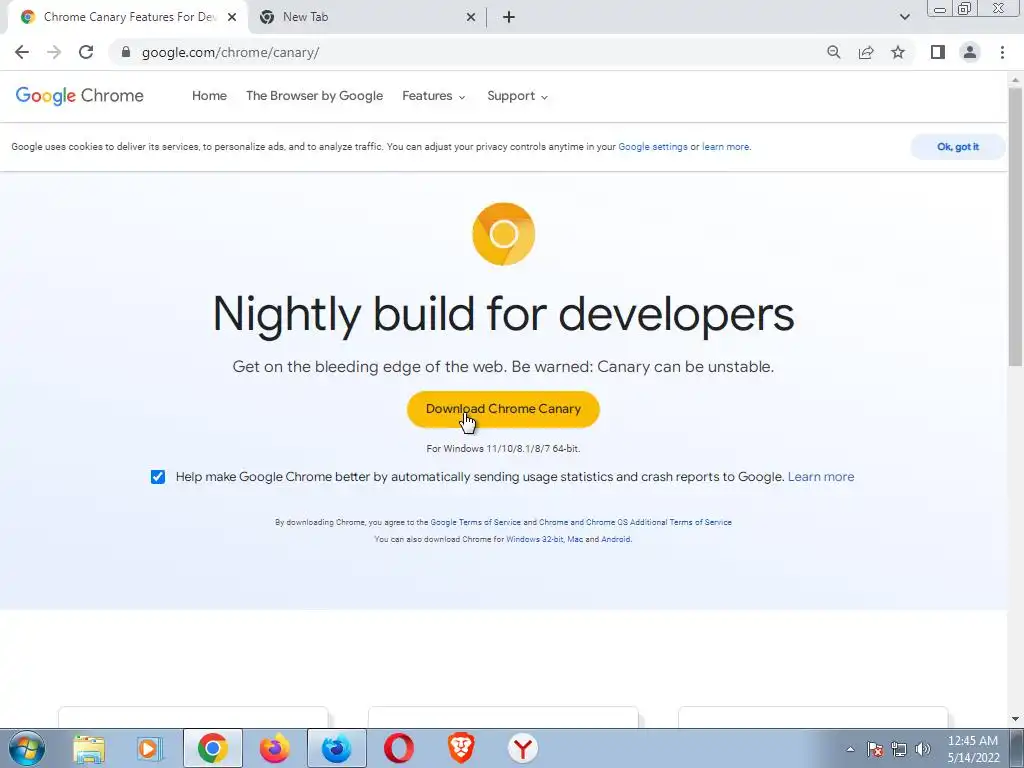Viewport: 1024px width, 768px height.
Task: Open The Browser by Google page
Action: [x=314, y=96]
